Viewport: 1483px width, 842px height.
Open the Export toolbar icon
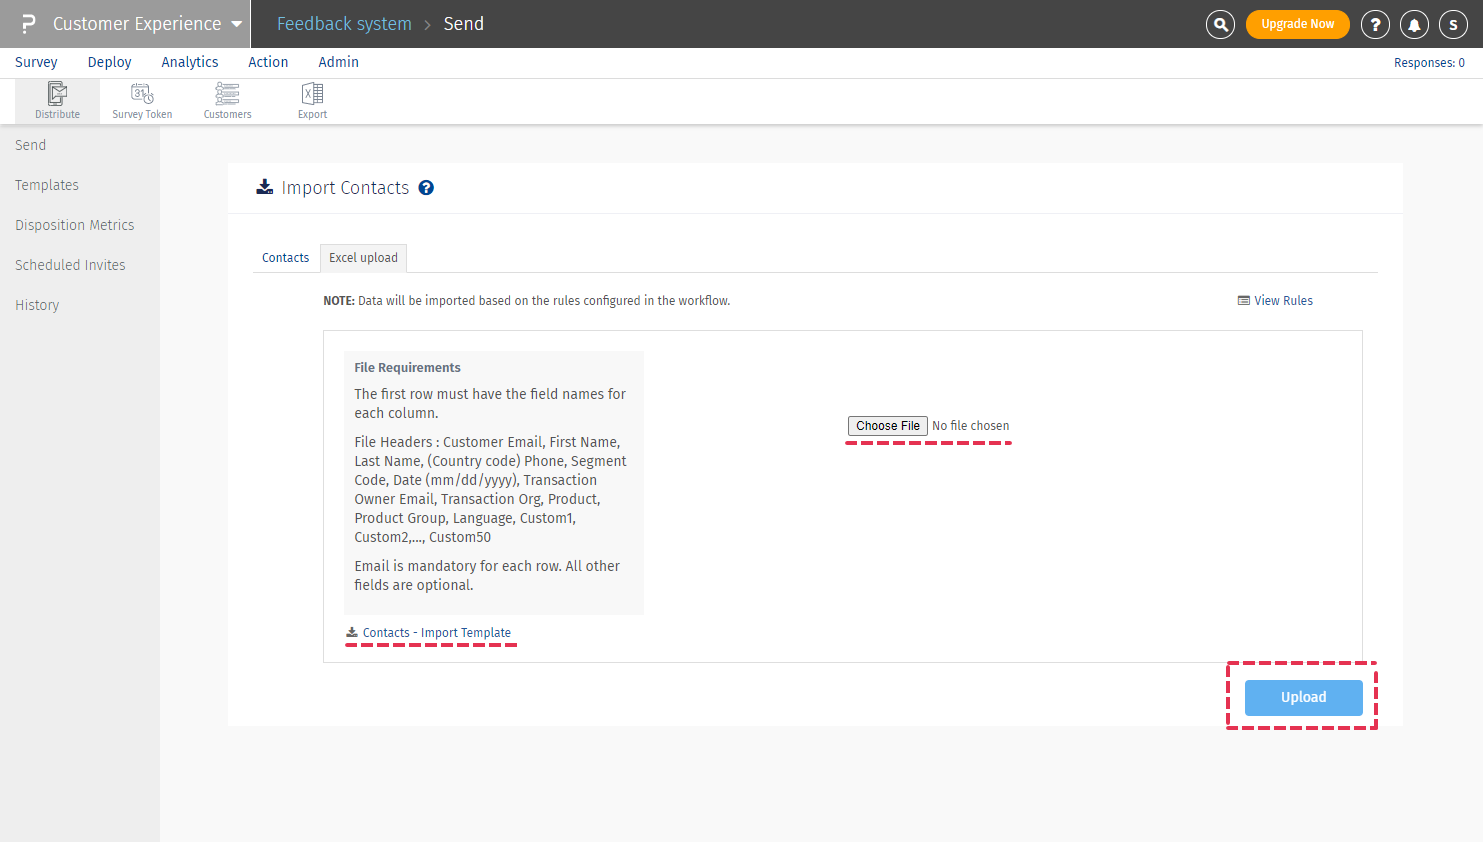312,101
